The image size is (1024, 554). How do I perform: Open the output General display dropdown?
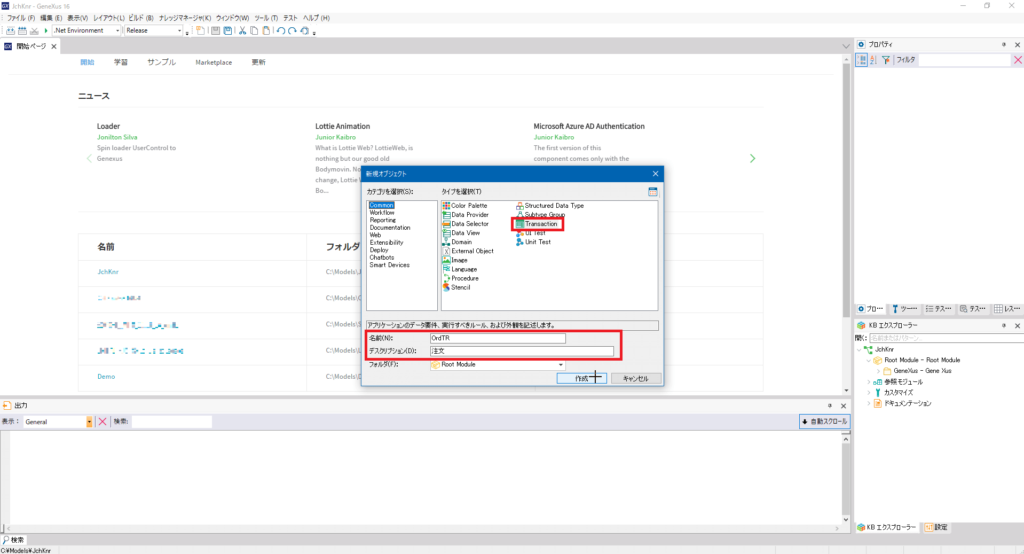coord(57,422)
